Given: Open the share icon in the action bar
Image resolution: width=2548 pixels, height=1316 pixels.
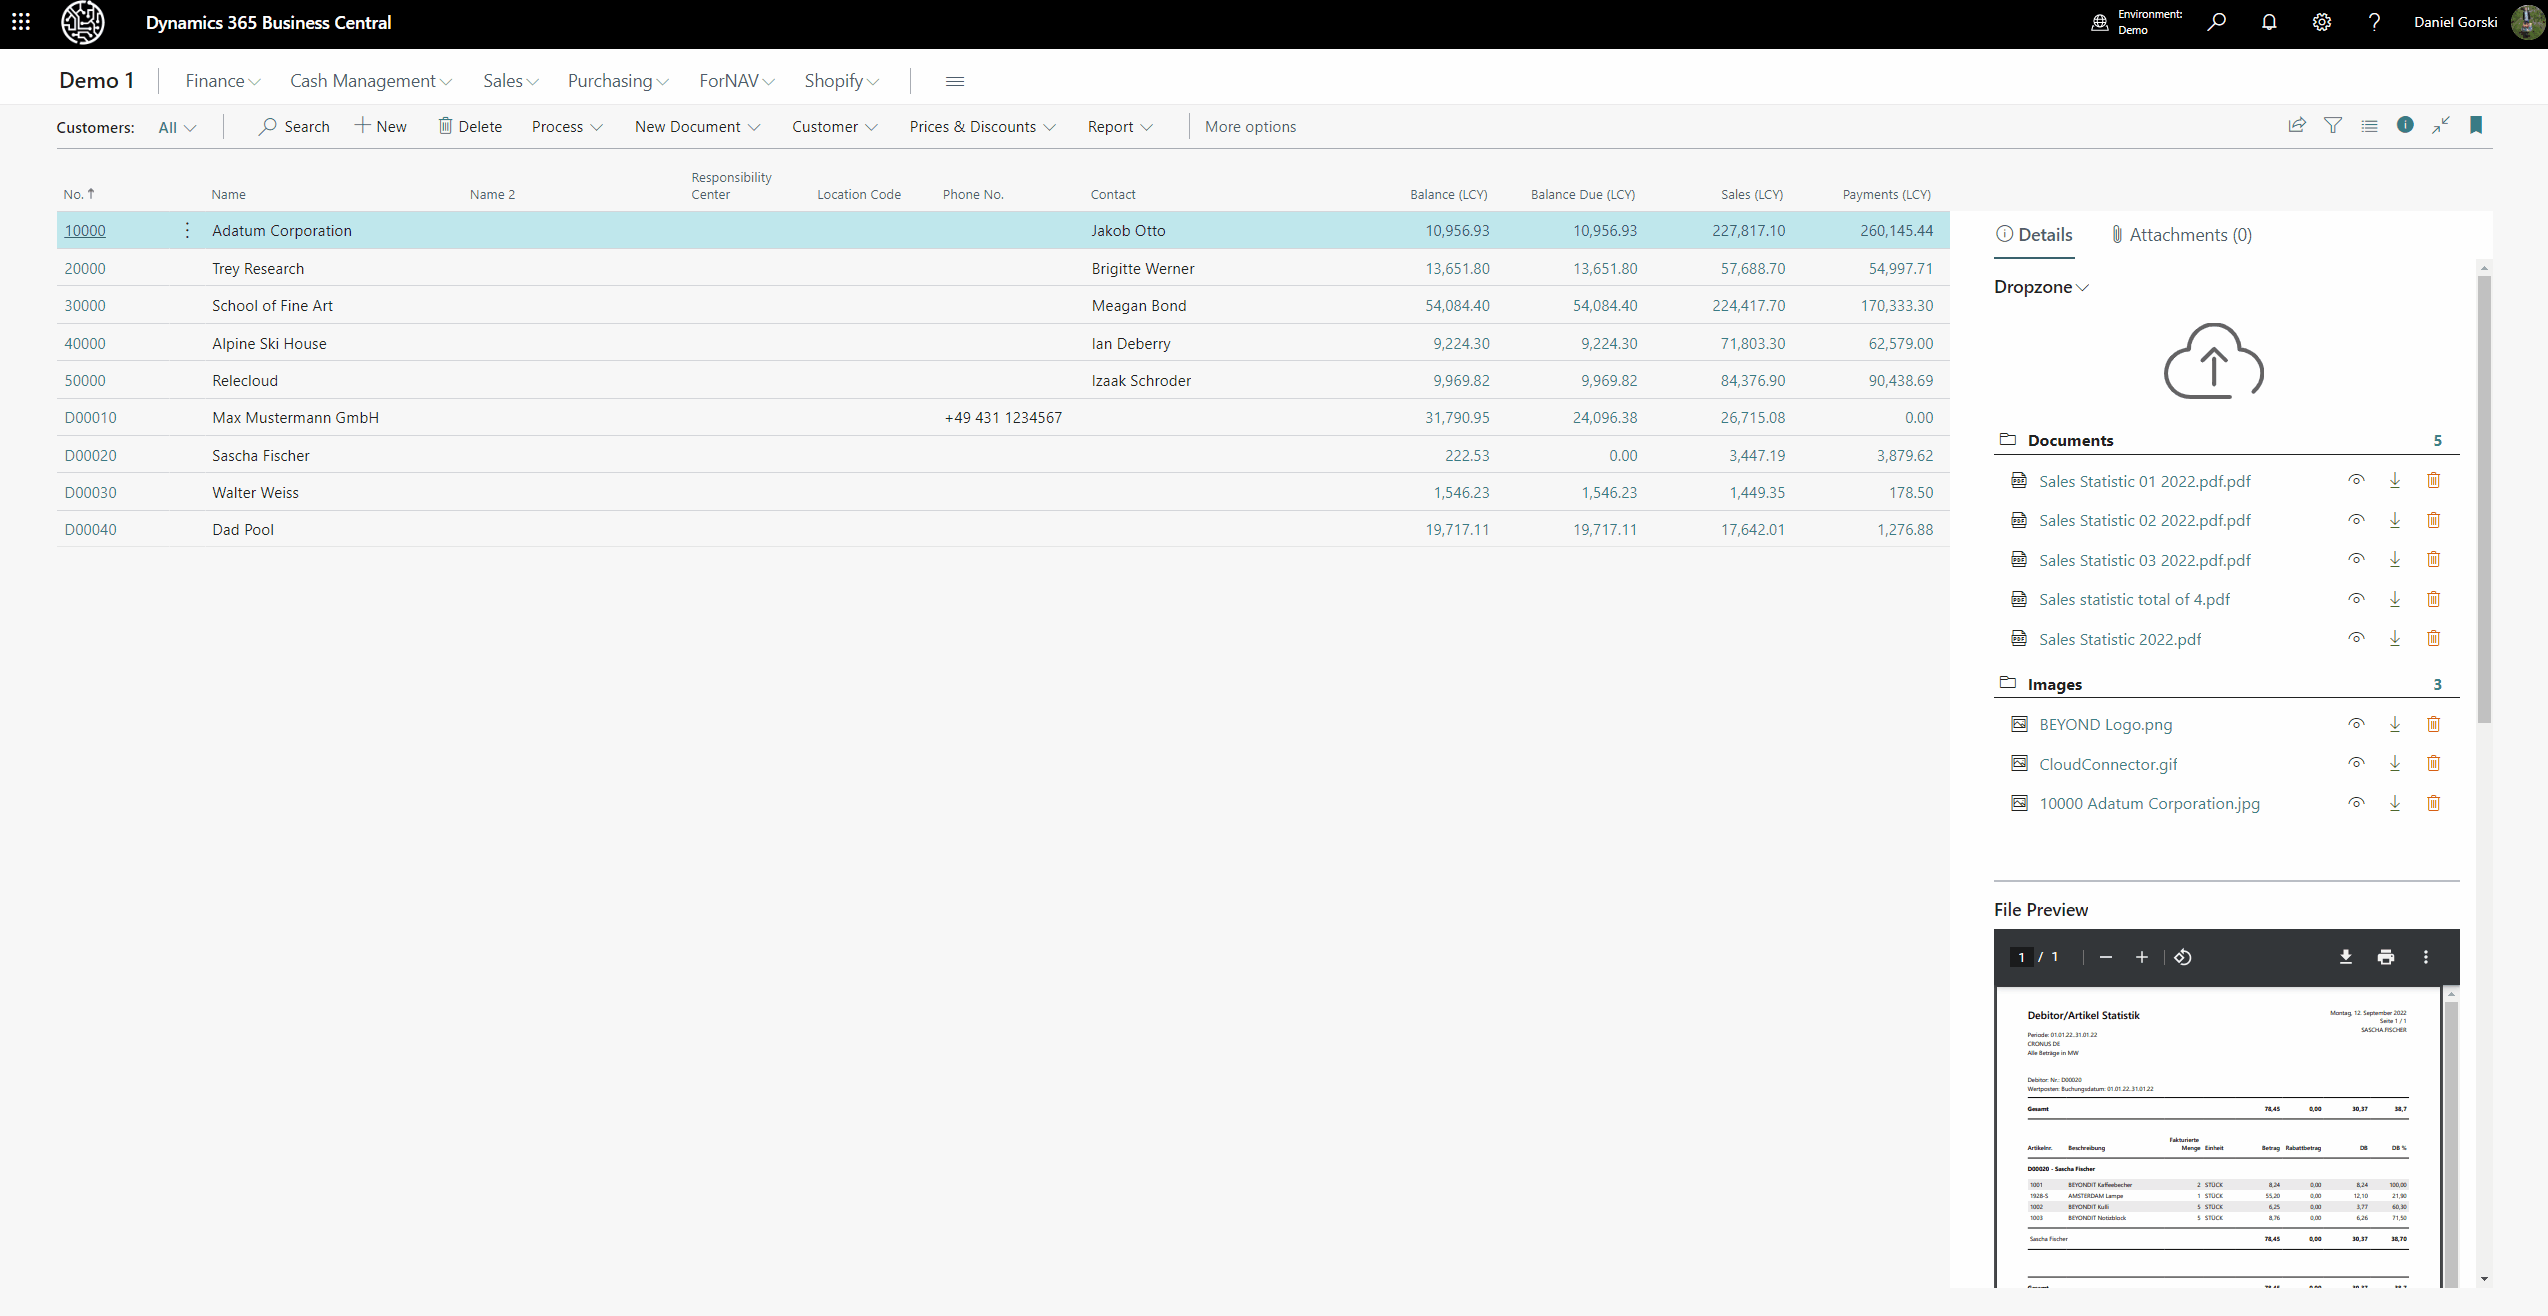Looking at the screenshot, I should pyautogui.click(x=2297, y=126).
